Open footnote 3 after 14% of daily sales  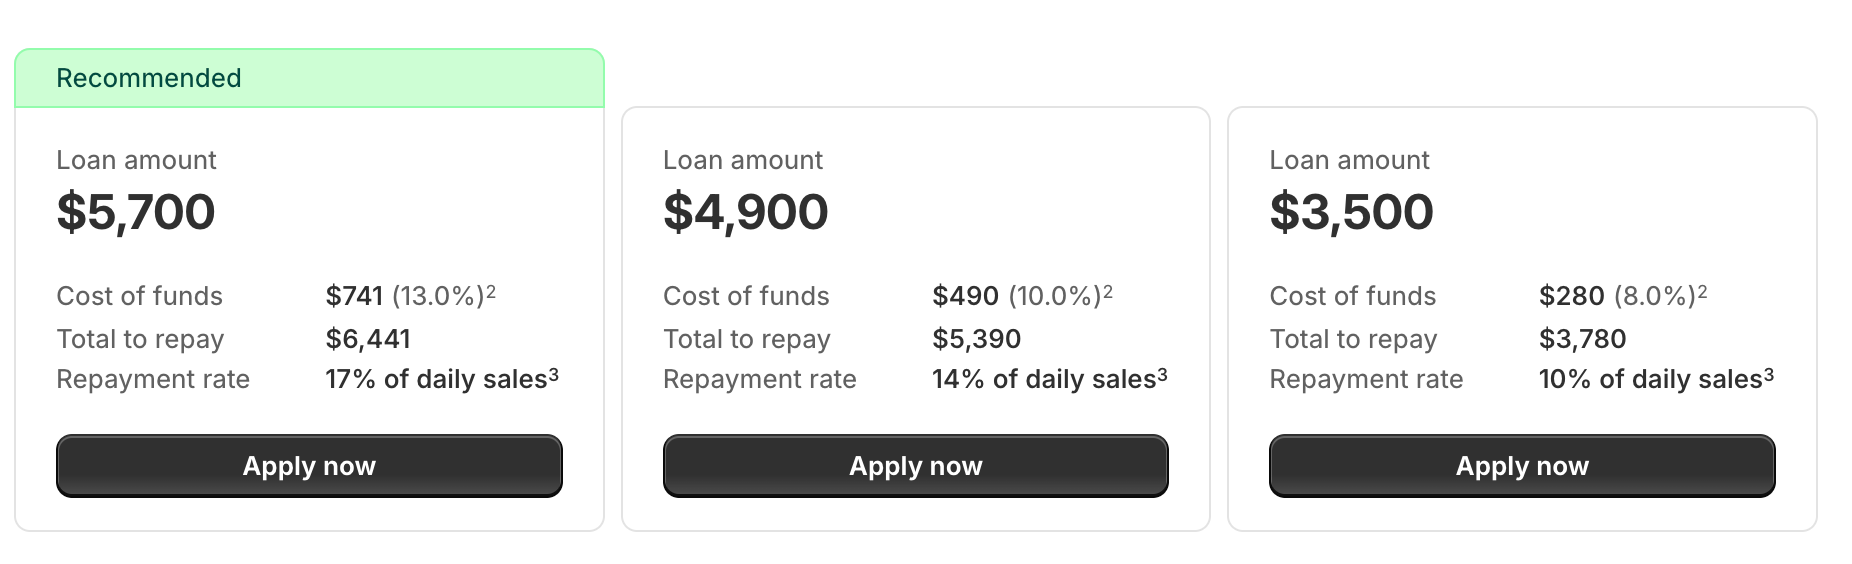(x=1162, y=375)
